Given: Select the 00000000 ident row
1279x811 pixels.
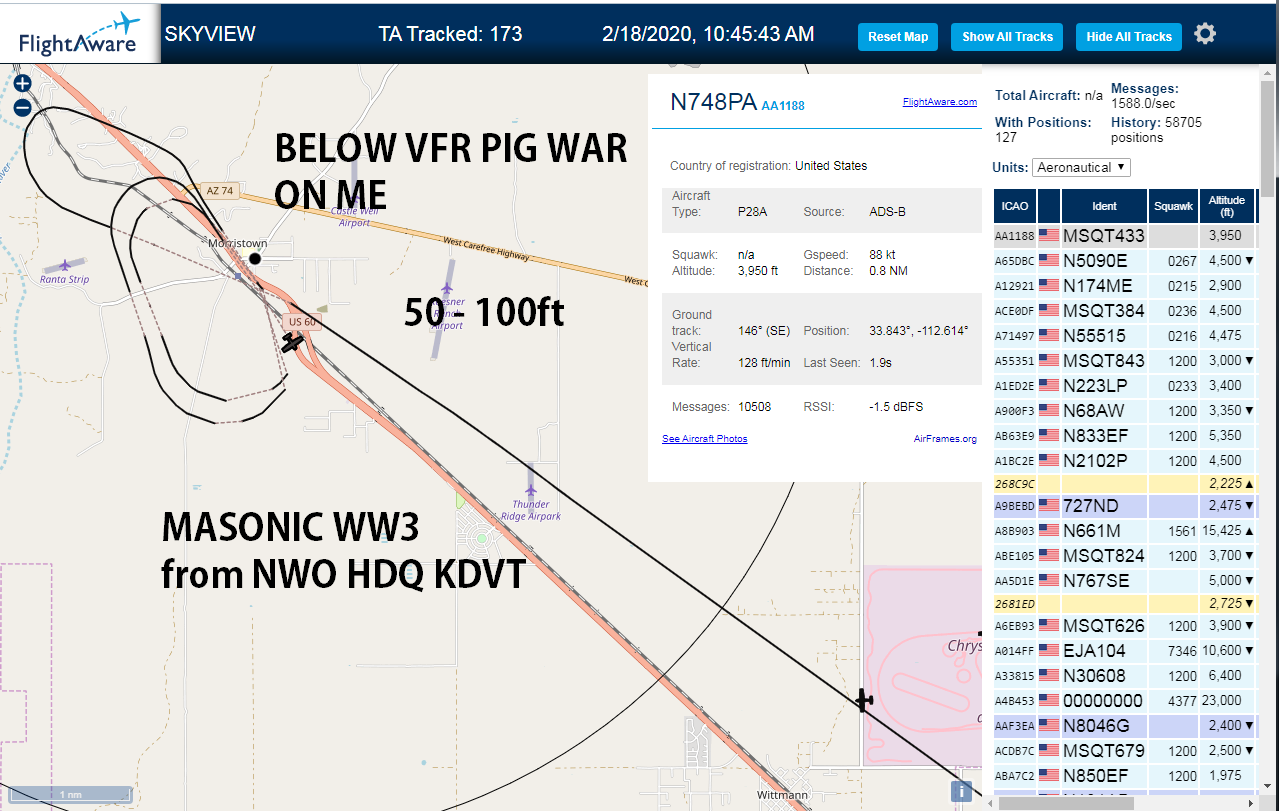Looking at the screenshot, I should coord(1124,701).
